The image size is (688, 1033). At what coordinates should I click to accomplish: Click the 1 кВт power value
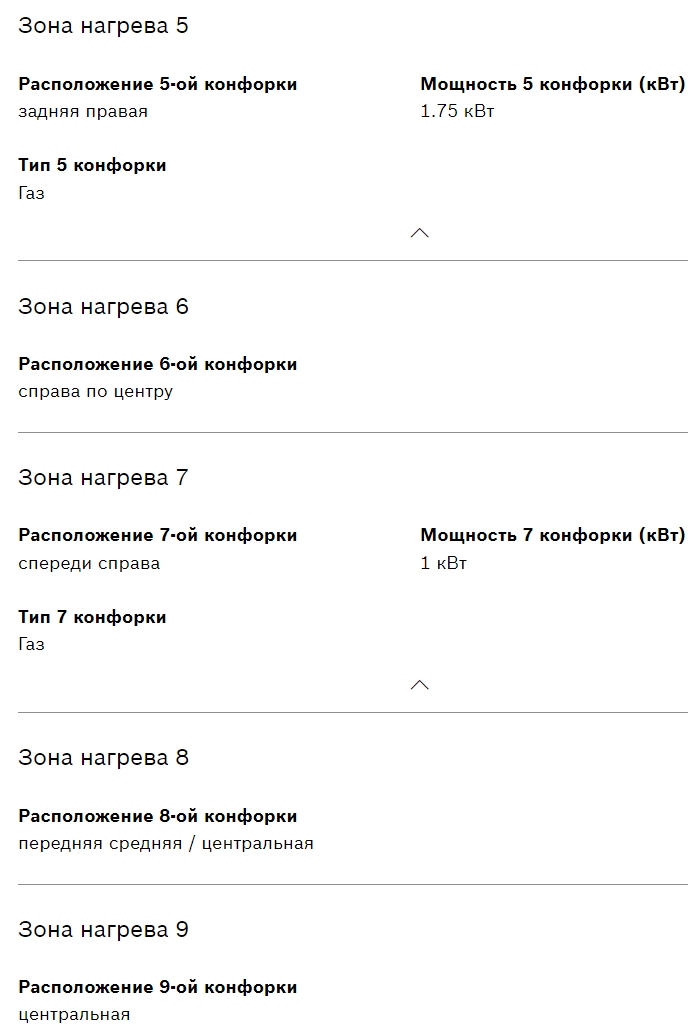point(443,563)
